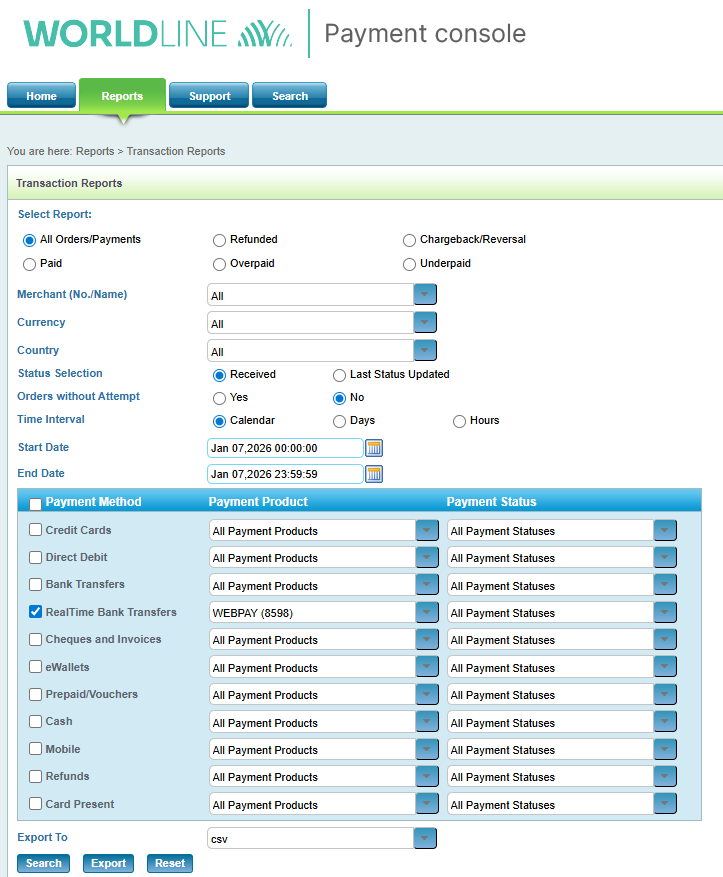Open the Start Date calendar picker icon
This screenshot has width=723, height=877.
(374, 448)
